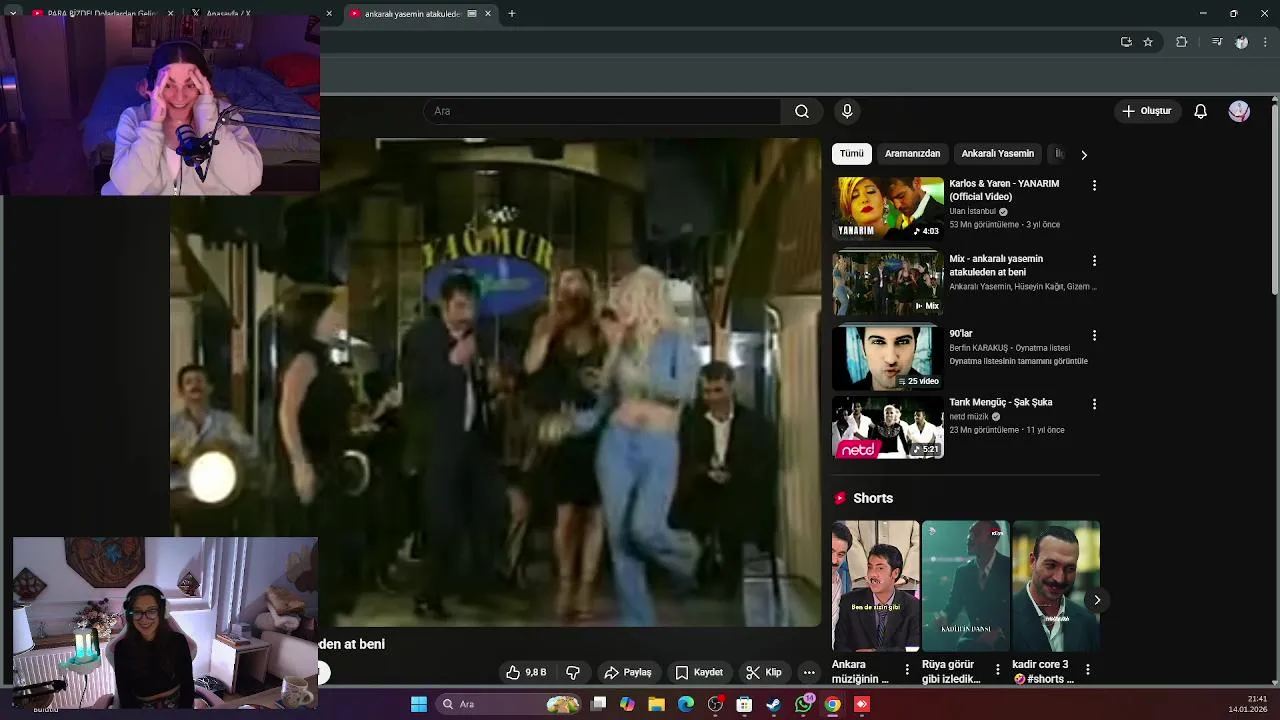This screenshot has height=720, width=1280.
Task: Open the browser Extensions puzzle icon
Action: pyautogui.click(x=1181, y=42)
